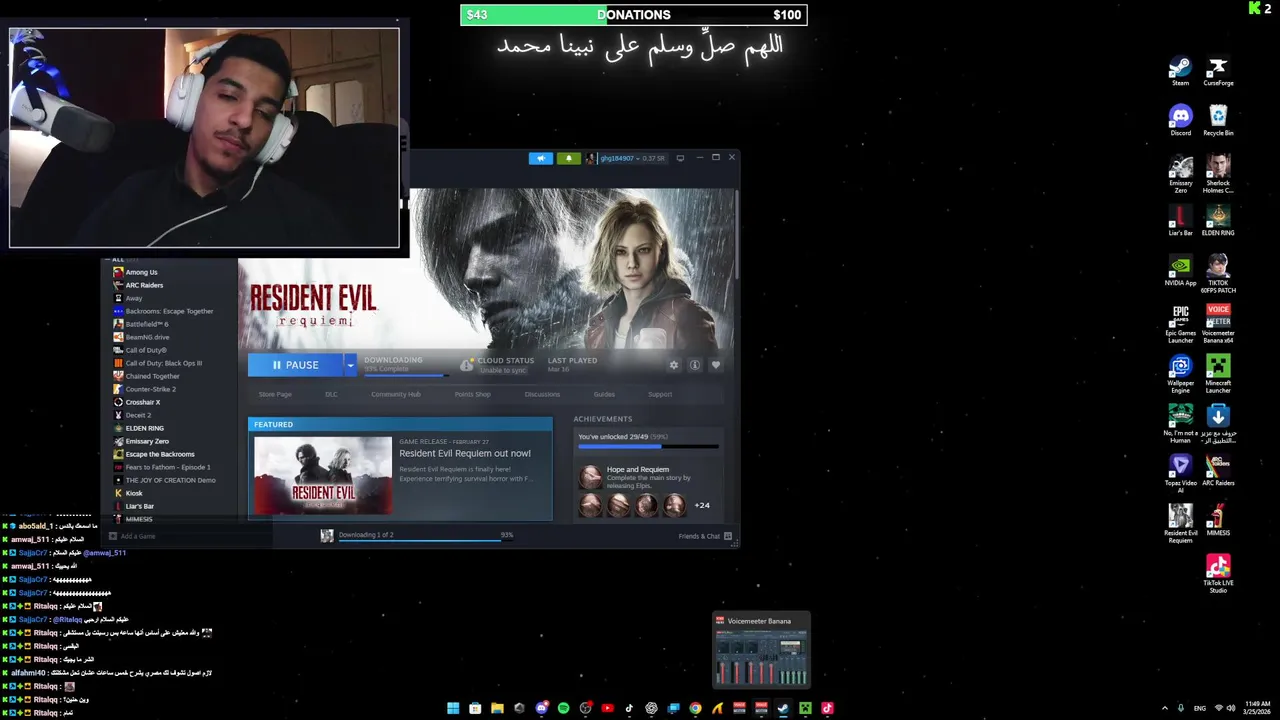1280x720 pixels.
Task: Click the achievements progress bar
Action: (648, 447)
